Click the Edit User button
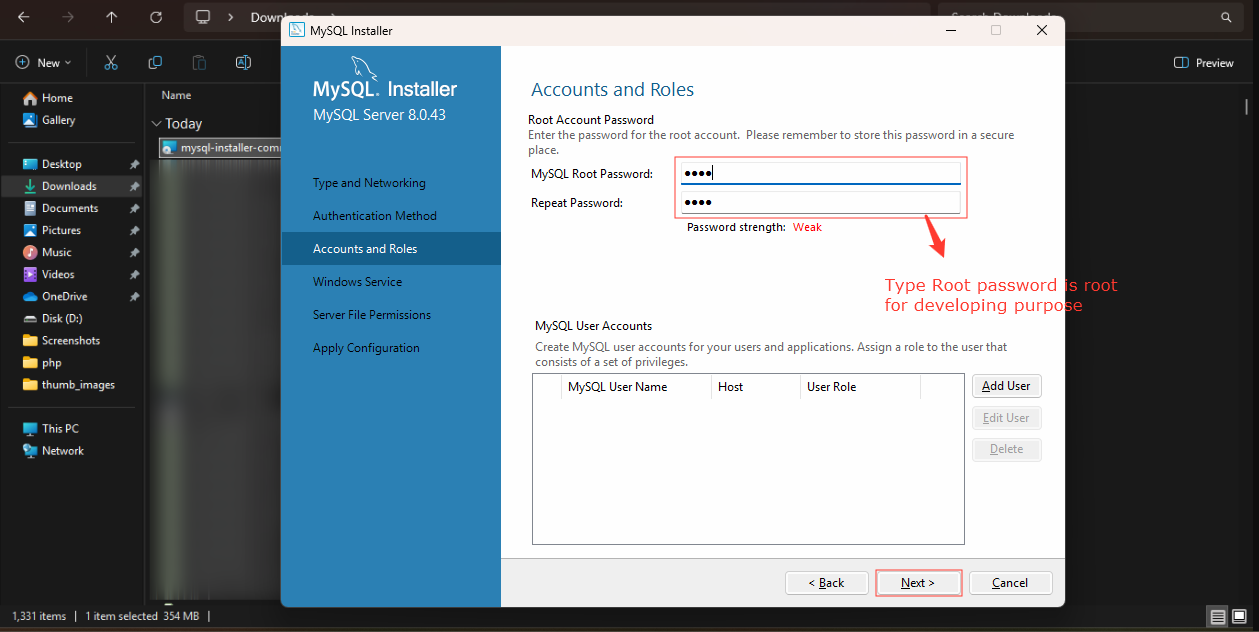Image resolution: width=1259 pixels, height=632 pixels. click(x=1006, y=418)
